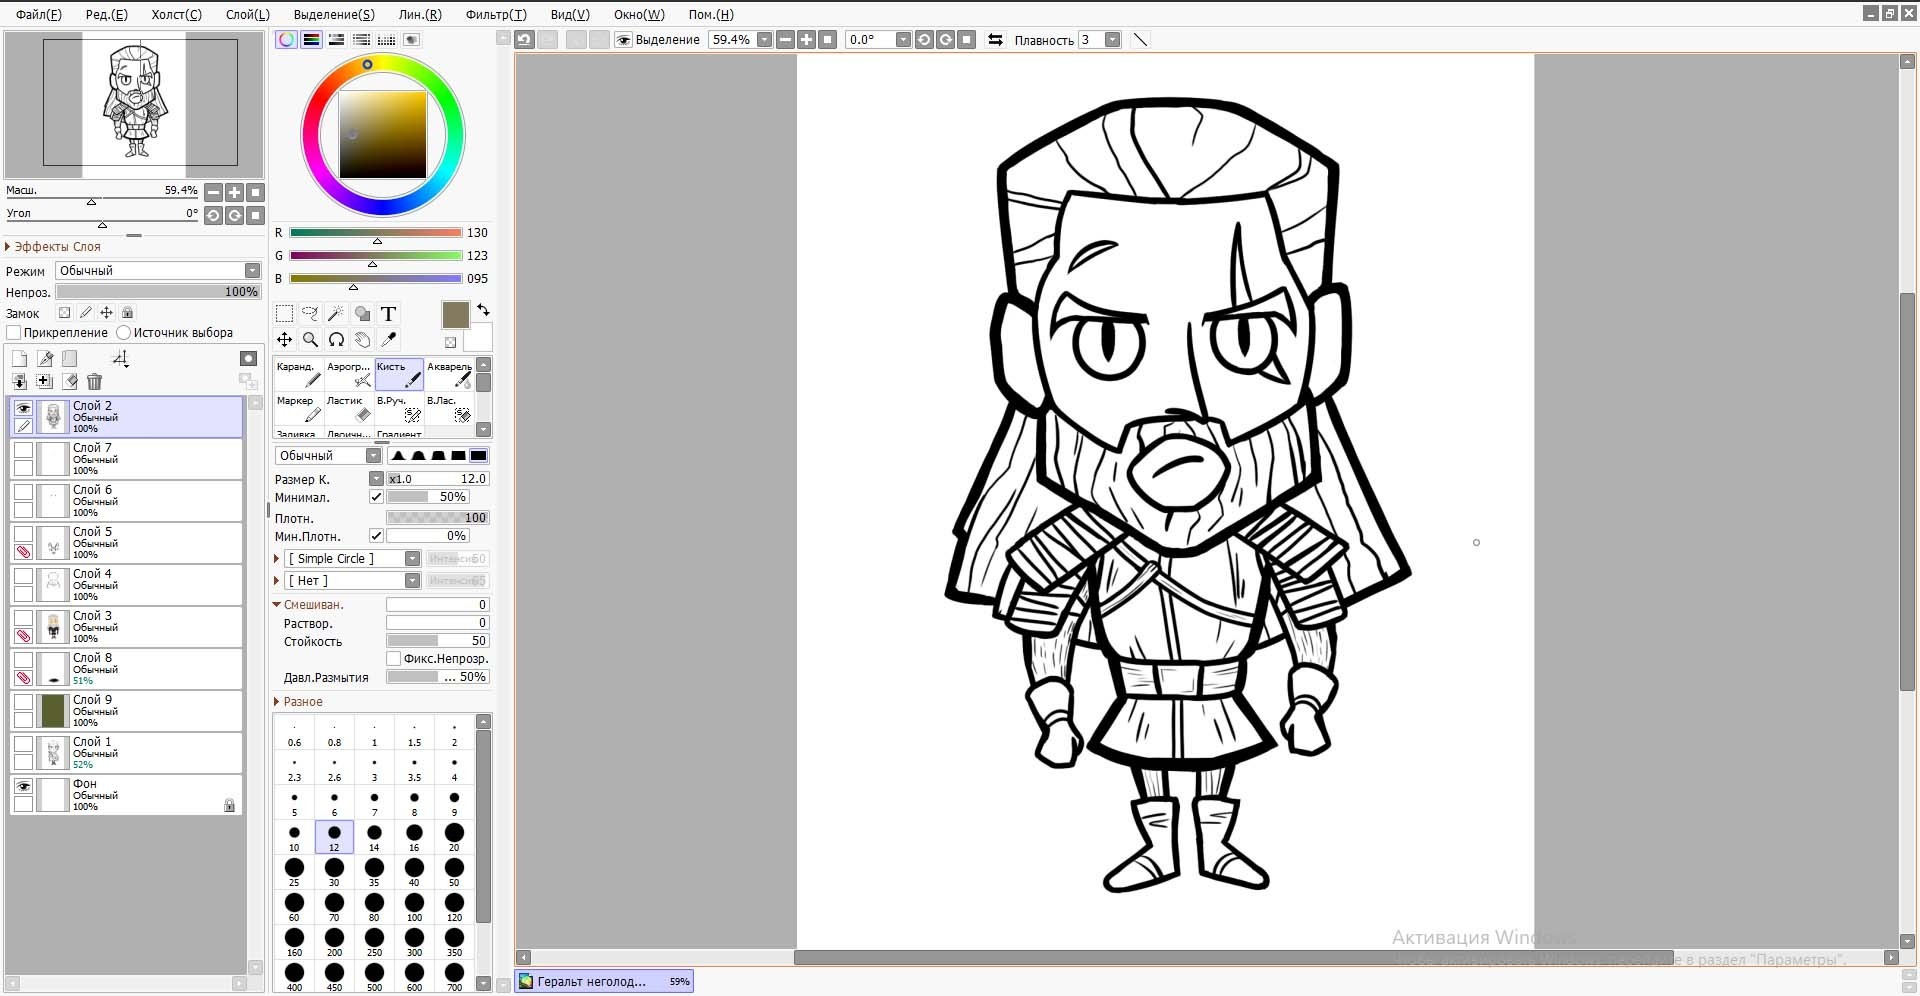Flip the canvas view horizontally
The width and height of the screenshot is (1920, 996).
[x=995, y=40]
